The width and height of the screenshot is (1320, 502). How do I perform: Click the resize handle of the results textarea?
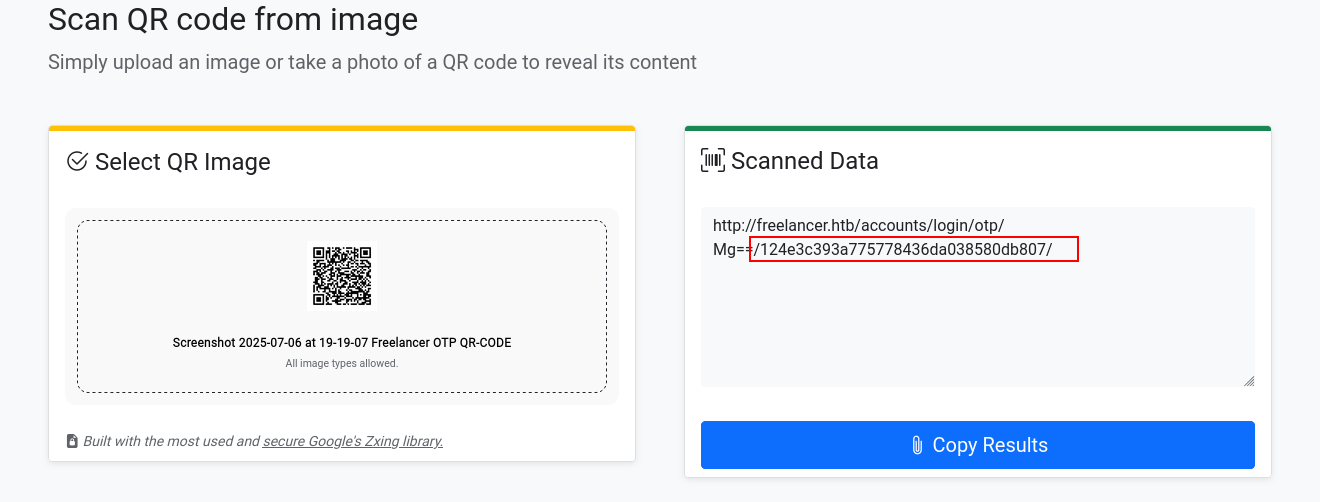(1249, 380)
